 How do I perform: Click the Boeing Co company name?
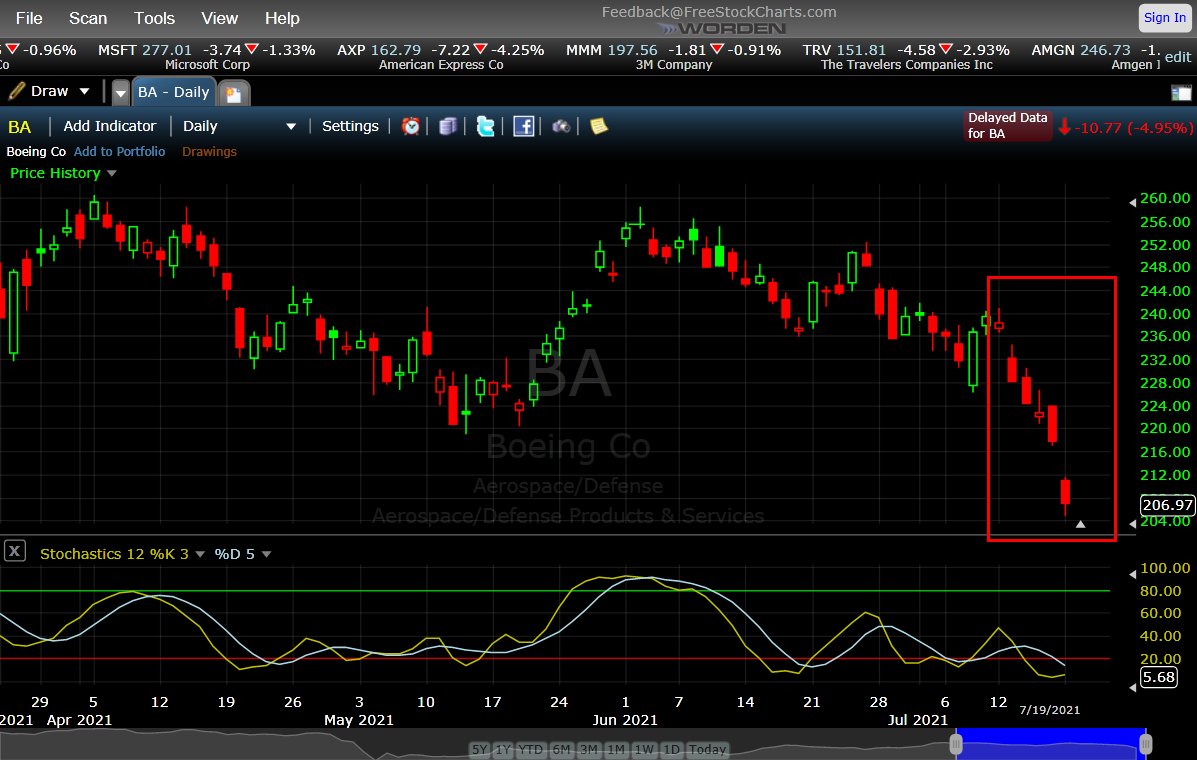(x=36, y=151)
